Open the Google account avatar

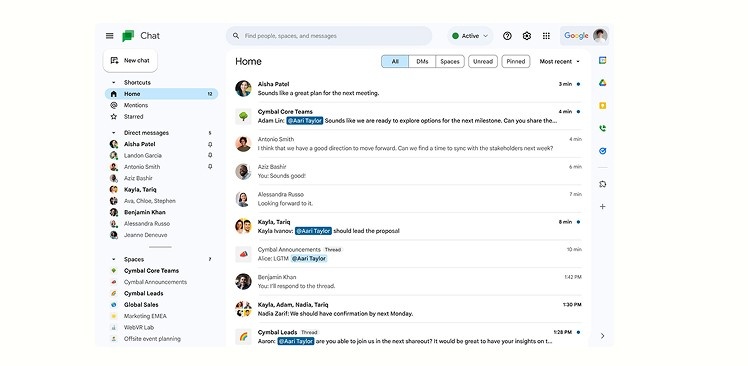pos(600,36)
